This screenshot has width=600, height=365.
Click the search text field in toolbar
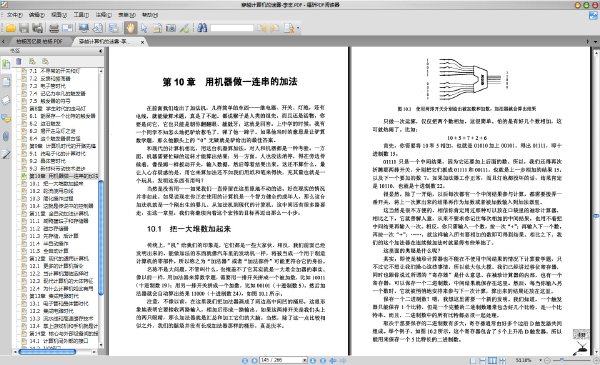pos(232,28)
